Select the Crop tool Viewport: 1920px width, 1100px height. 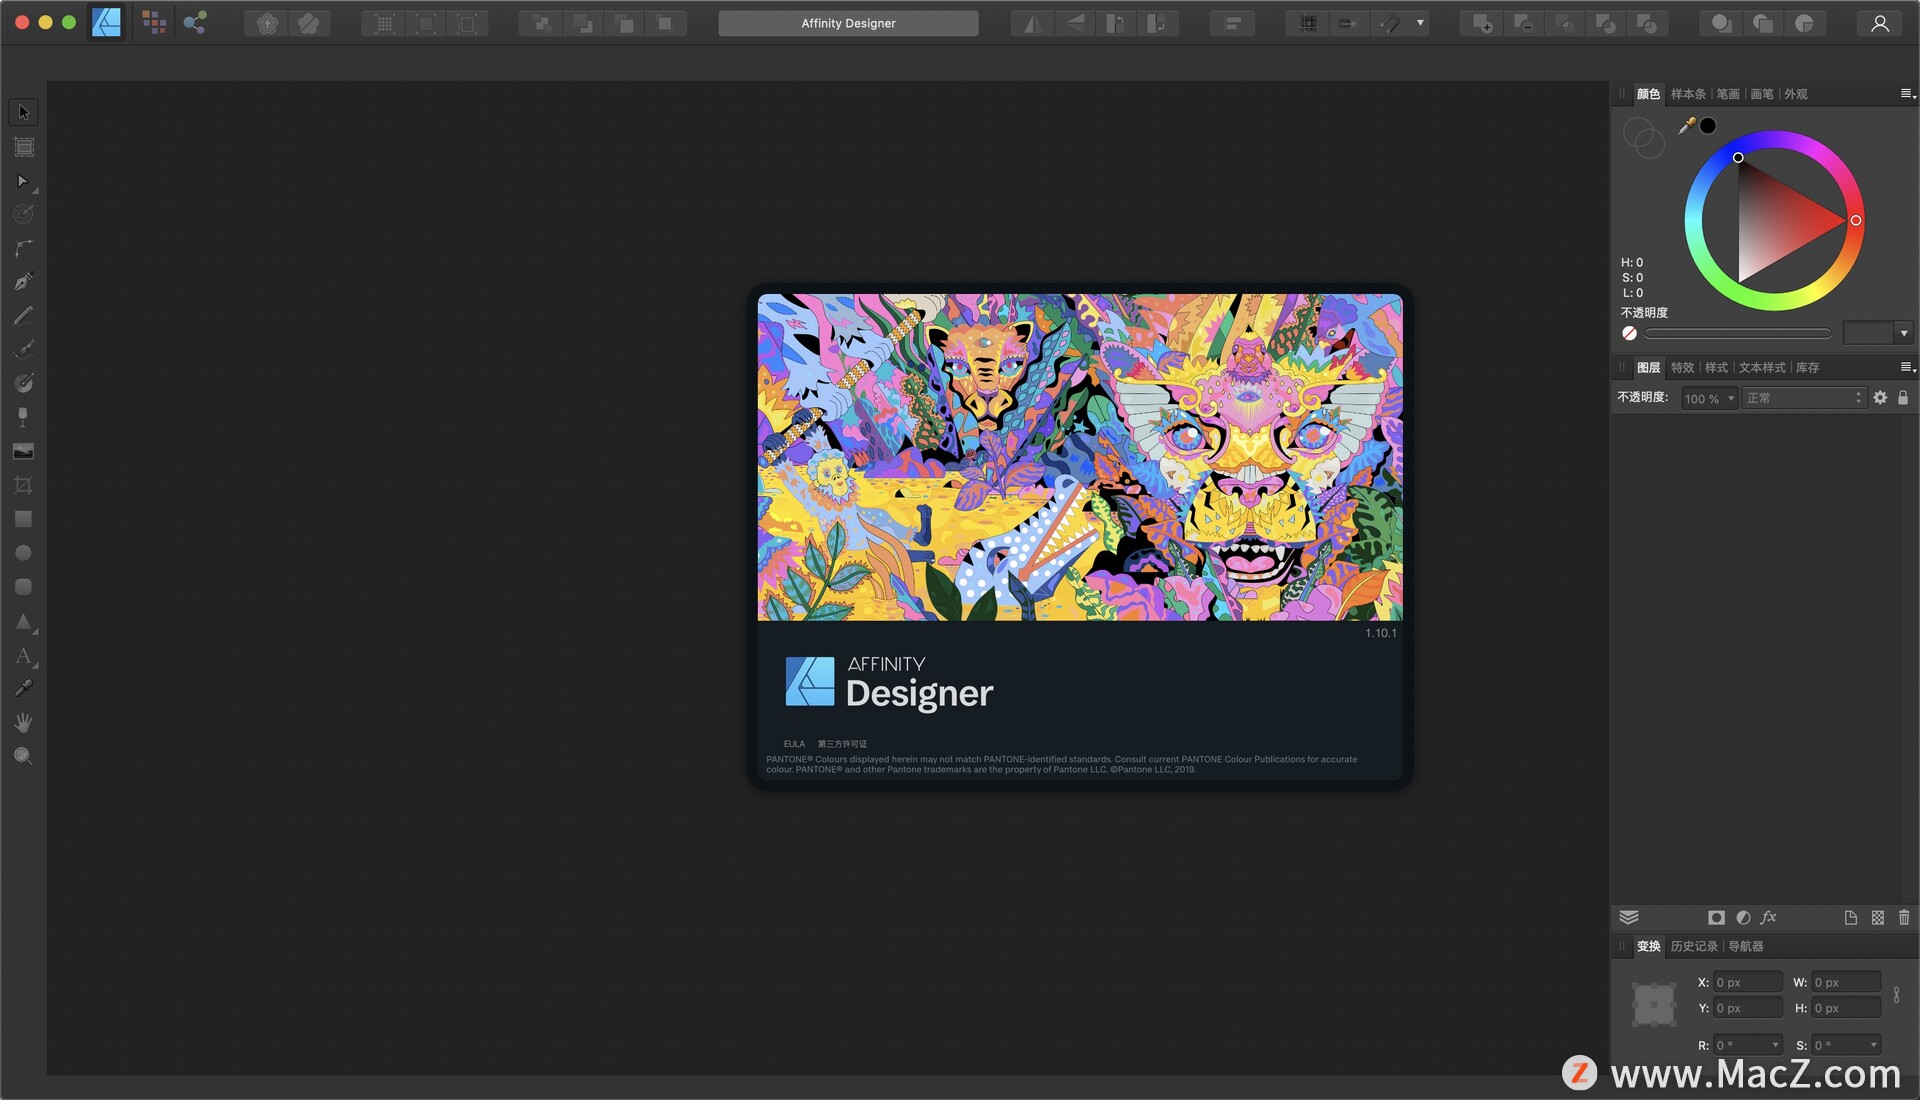click(x=24, y=485)
